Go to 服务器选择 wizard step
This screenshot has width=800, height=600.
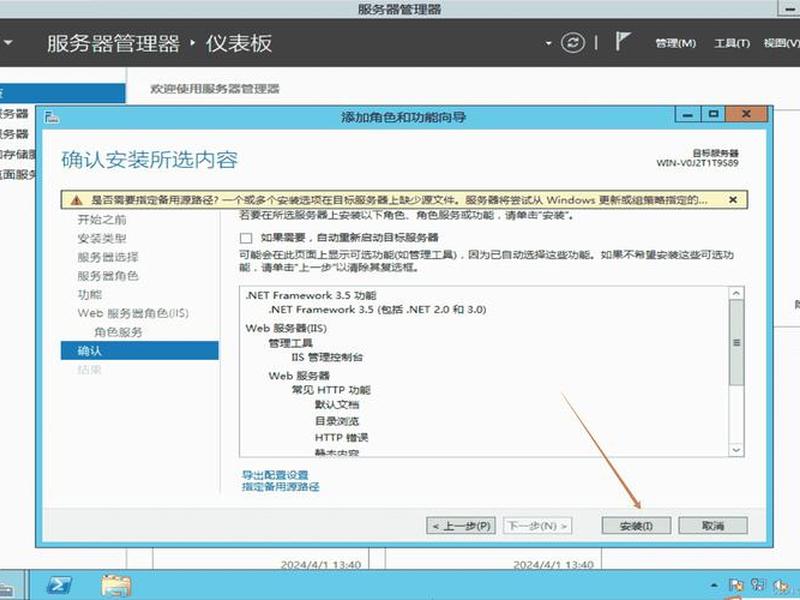[x=108, y=257]
